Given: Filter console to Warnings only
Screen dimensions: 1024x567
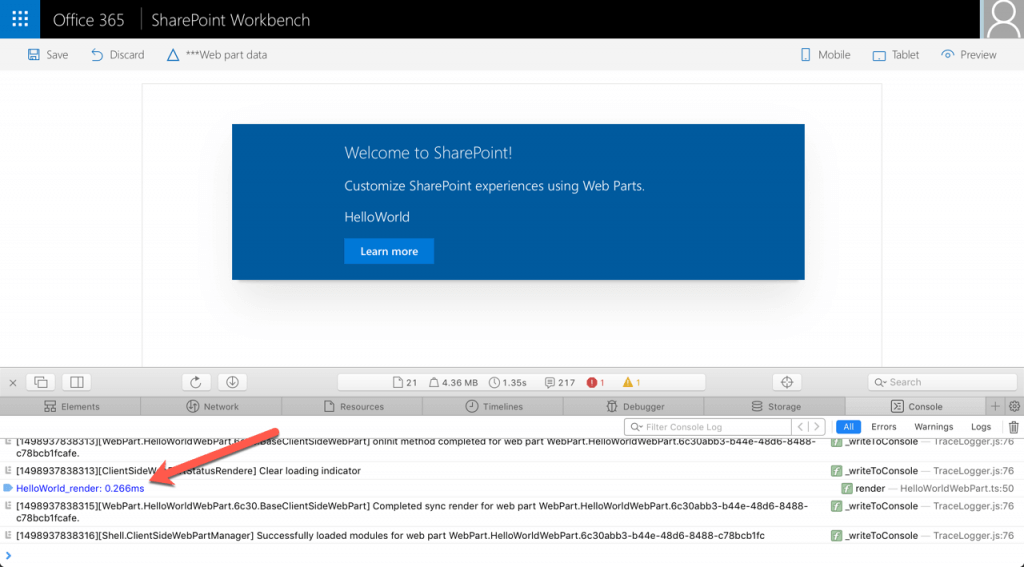Looking at the screenshot, I should 933,427.
